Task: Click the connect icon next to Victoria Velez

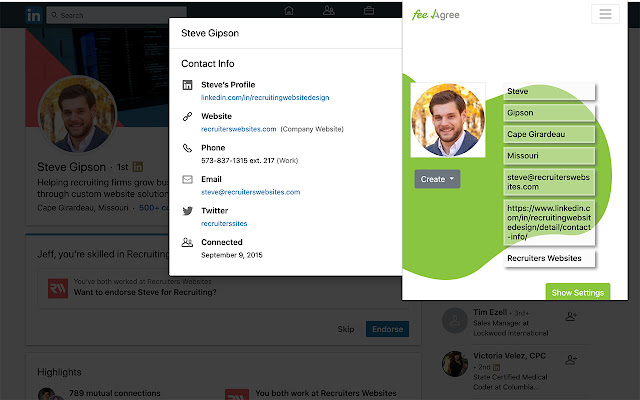Action: point(571,360)
